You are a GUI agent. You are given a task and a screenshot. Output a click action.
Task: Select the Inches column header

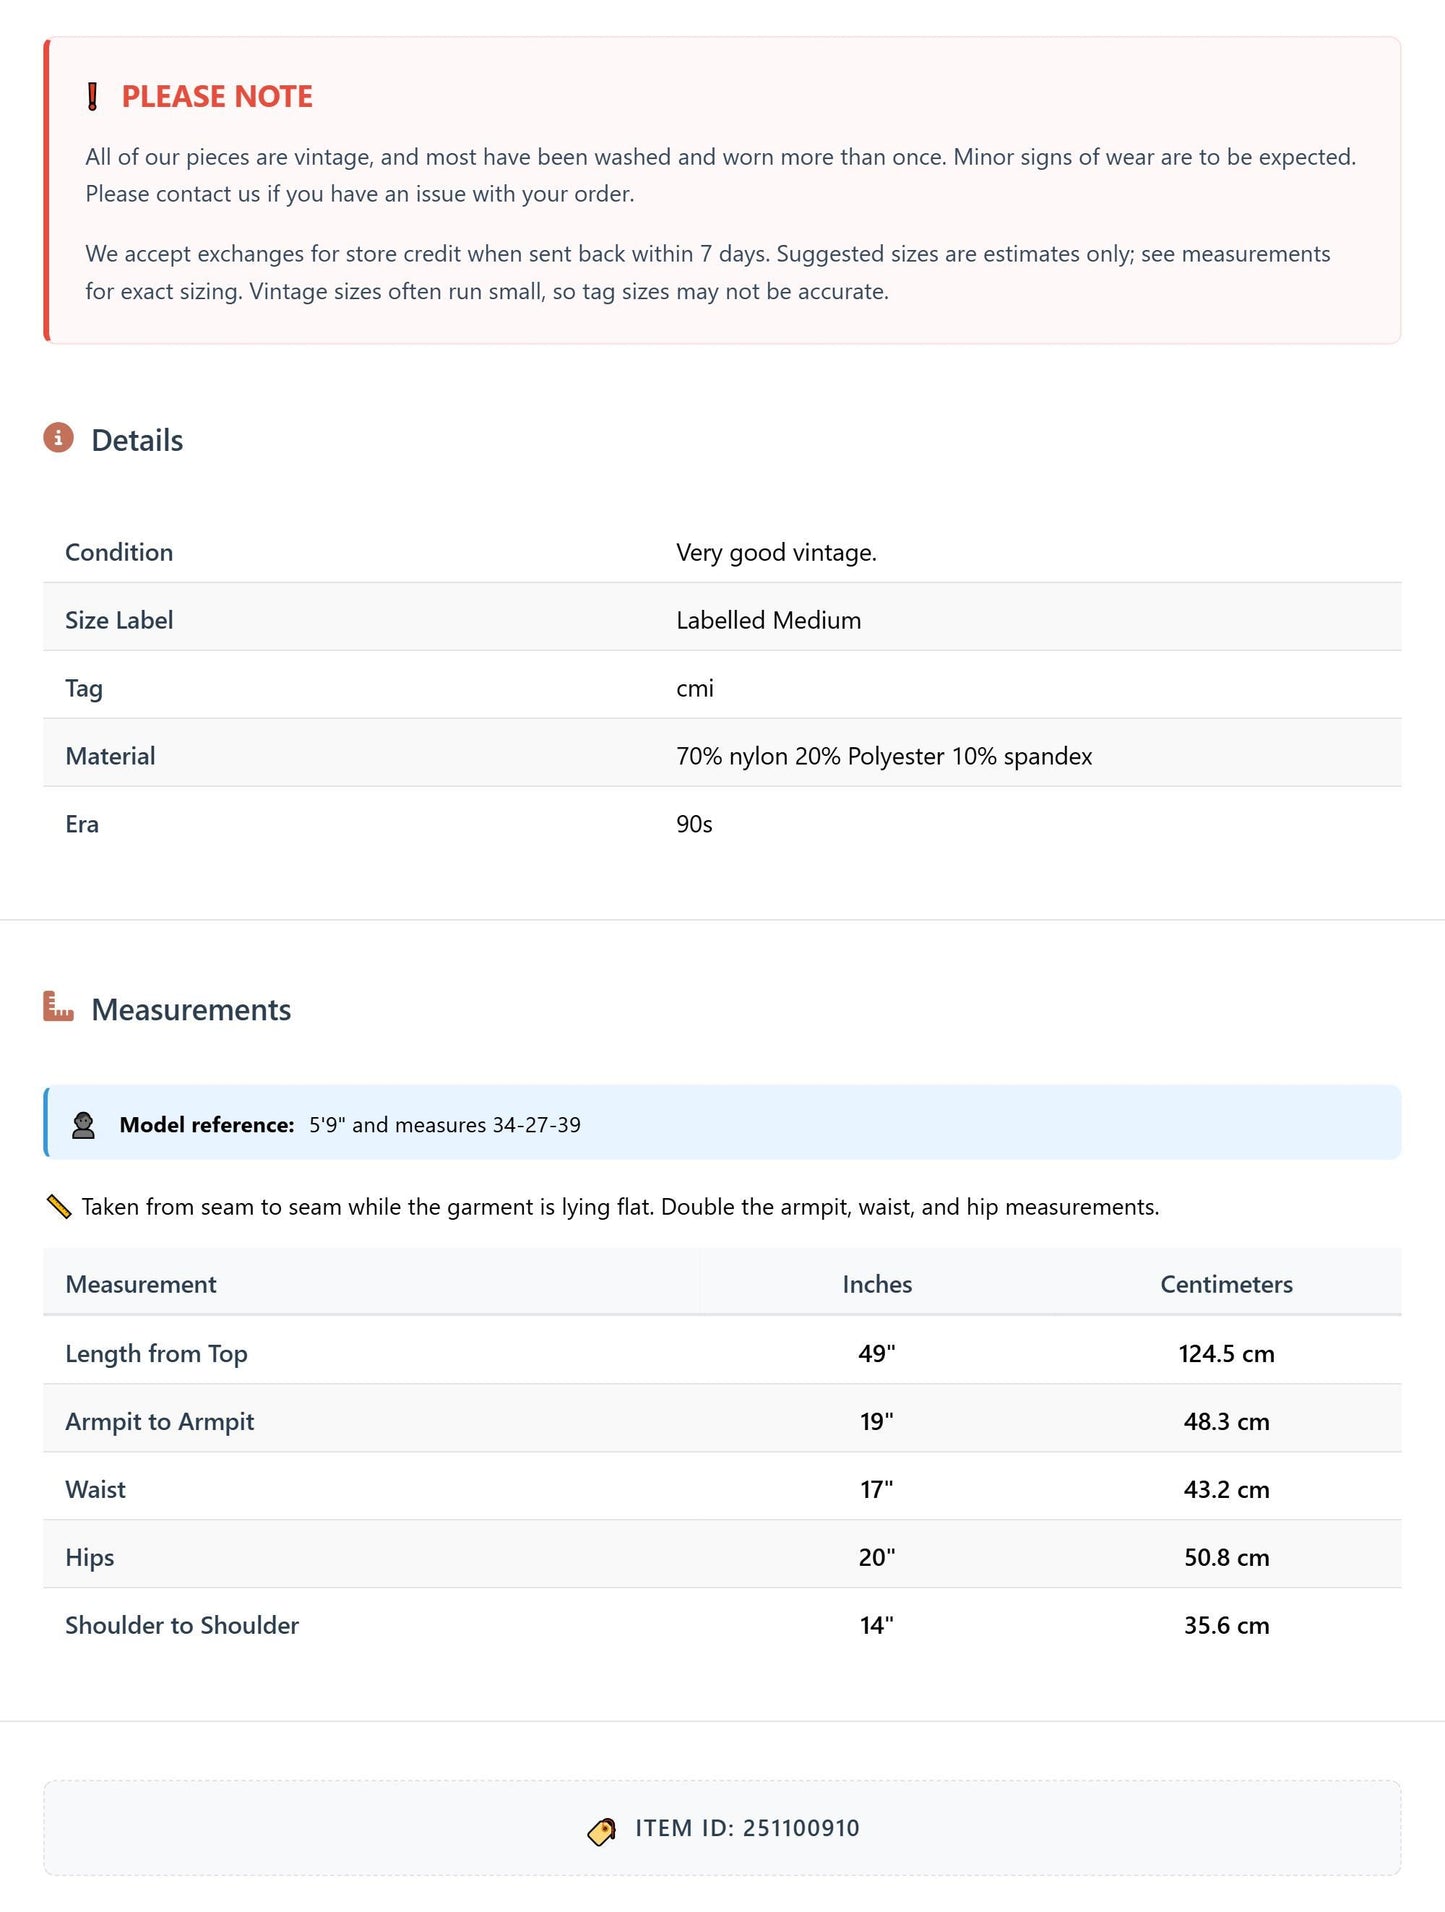(877, 1285)
